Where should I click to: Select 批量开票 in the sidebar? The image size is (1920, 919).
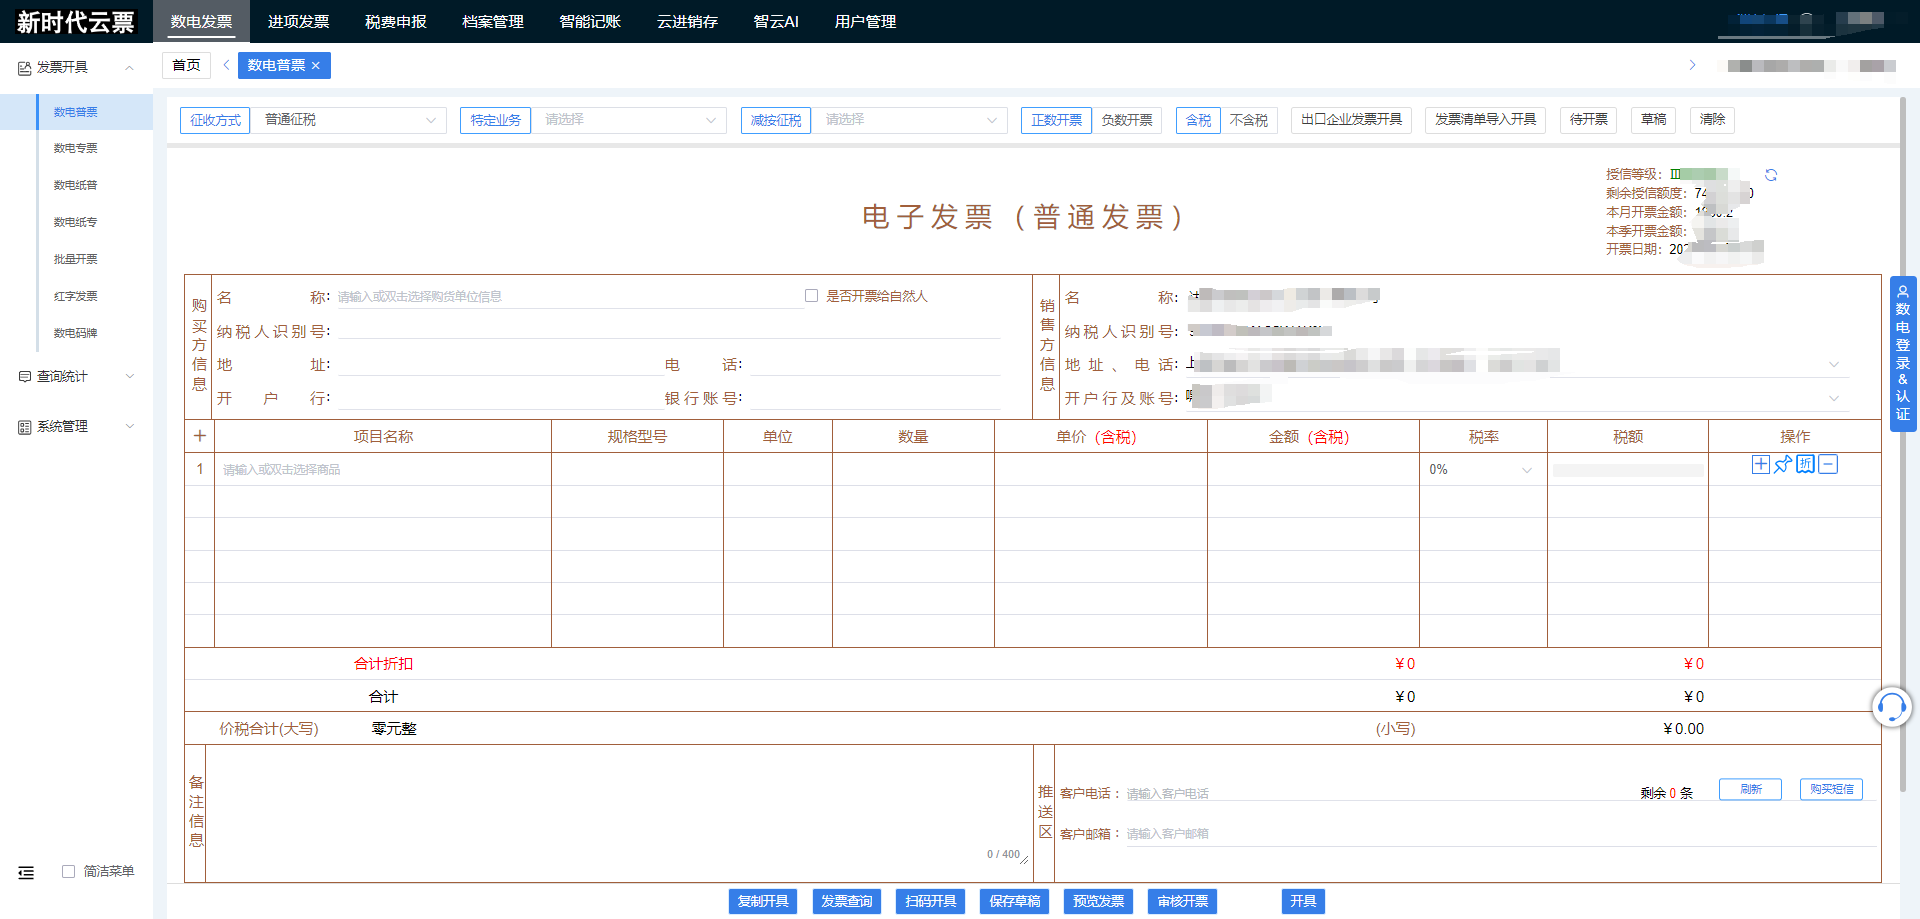point(76,259)
